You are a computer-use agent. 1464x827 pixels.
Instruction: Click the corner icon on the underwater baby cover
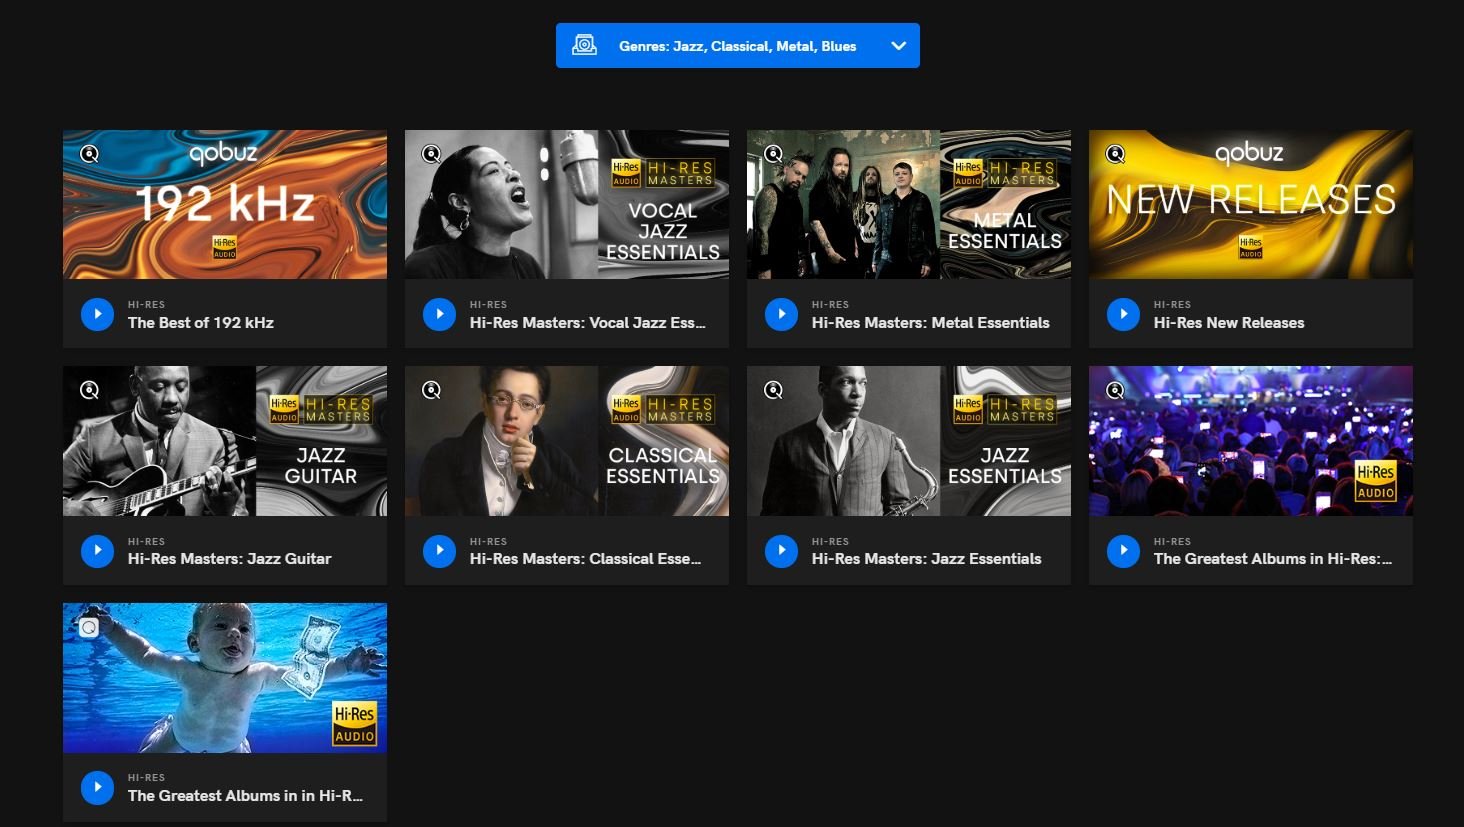pos(89,627)
